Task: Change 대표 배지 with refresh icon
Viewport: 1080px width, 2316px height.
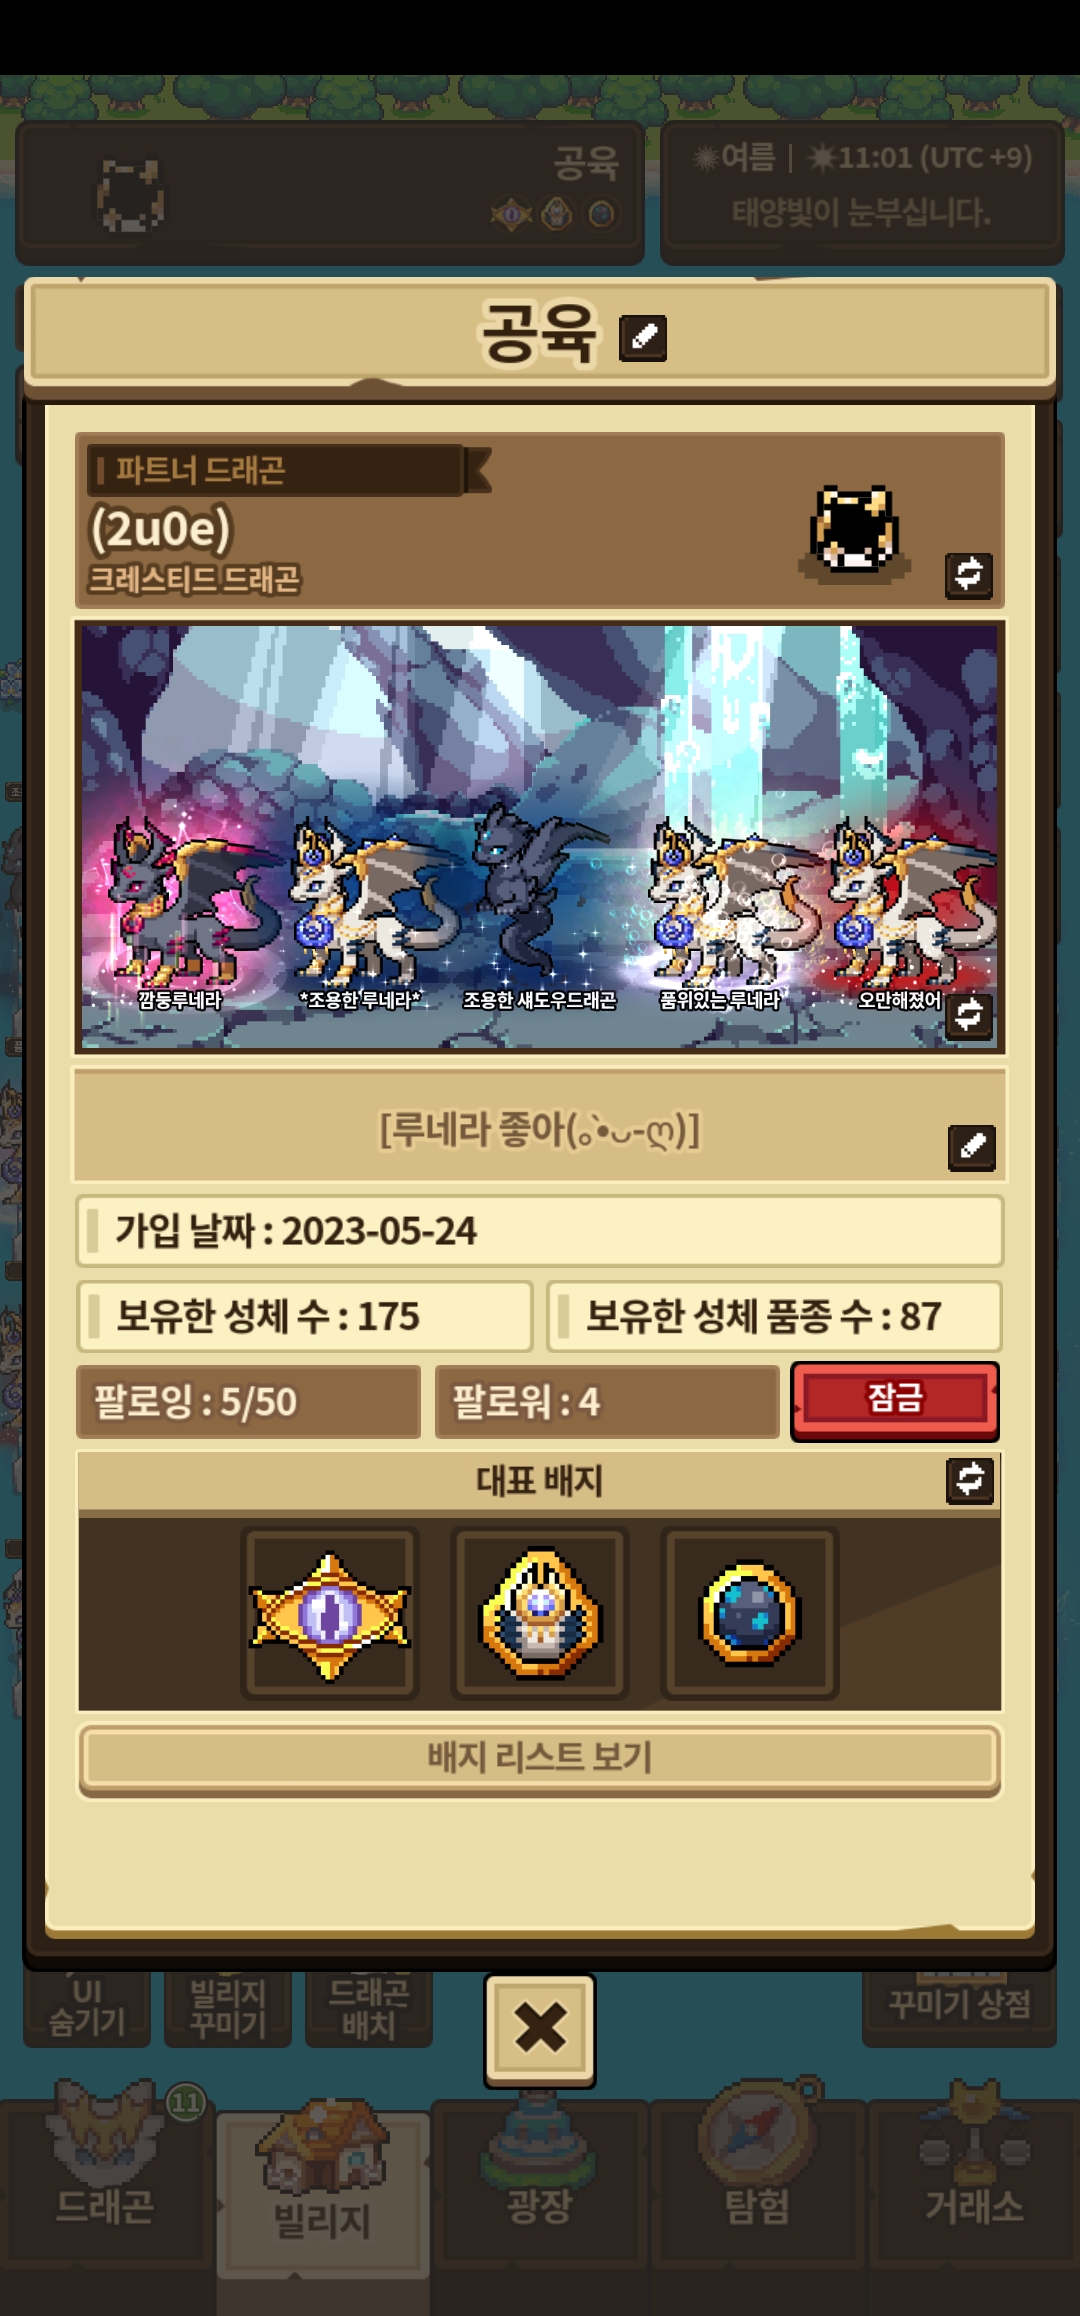Action: [970, 1480]
